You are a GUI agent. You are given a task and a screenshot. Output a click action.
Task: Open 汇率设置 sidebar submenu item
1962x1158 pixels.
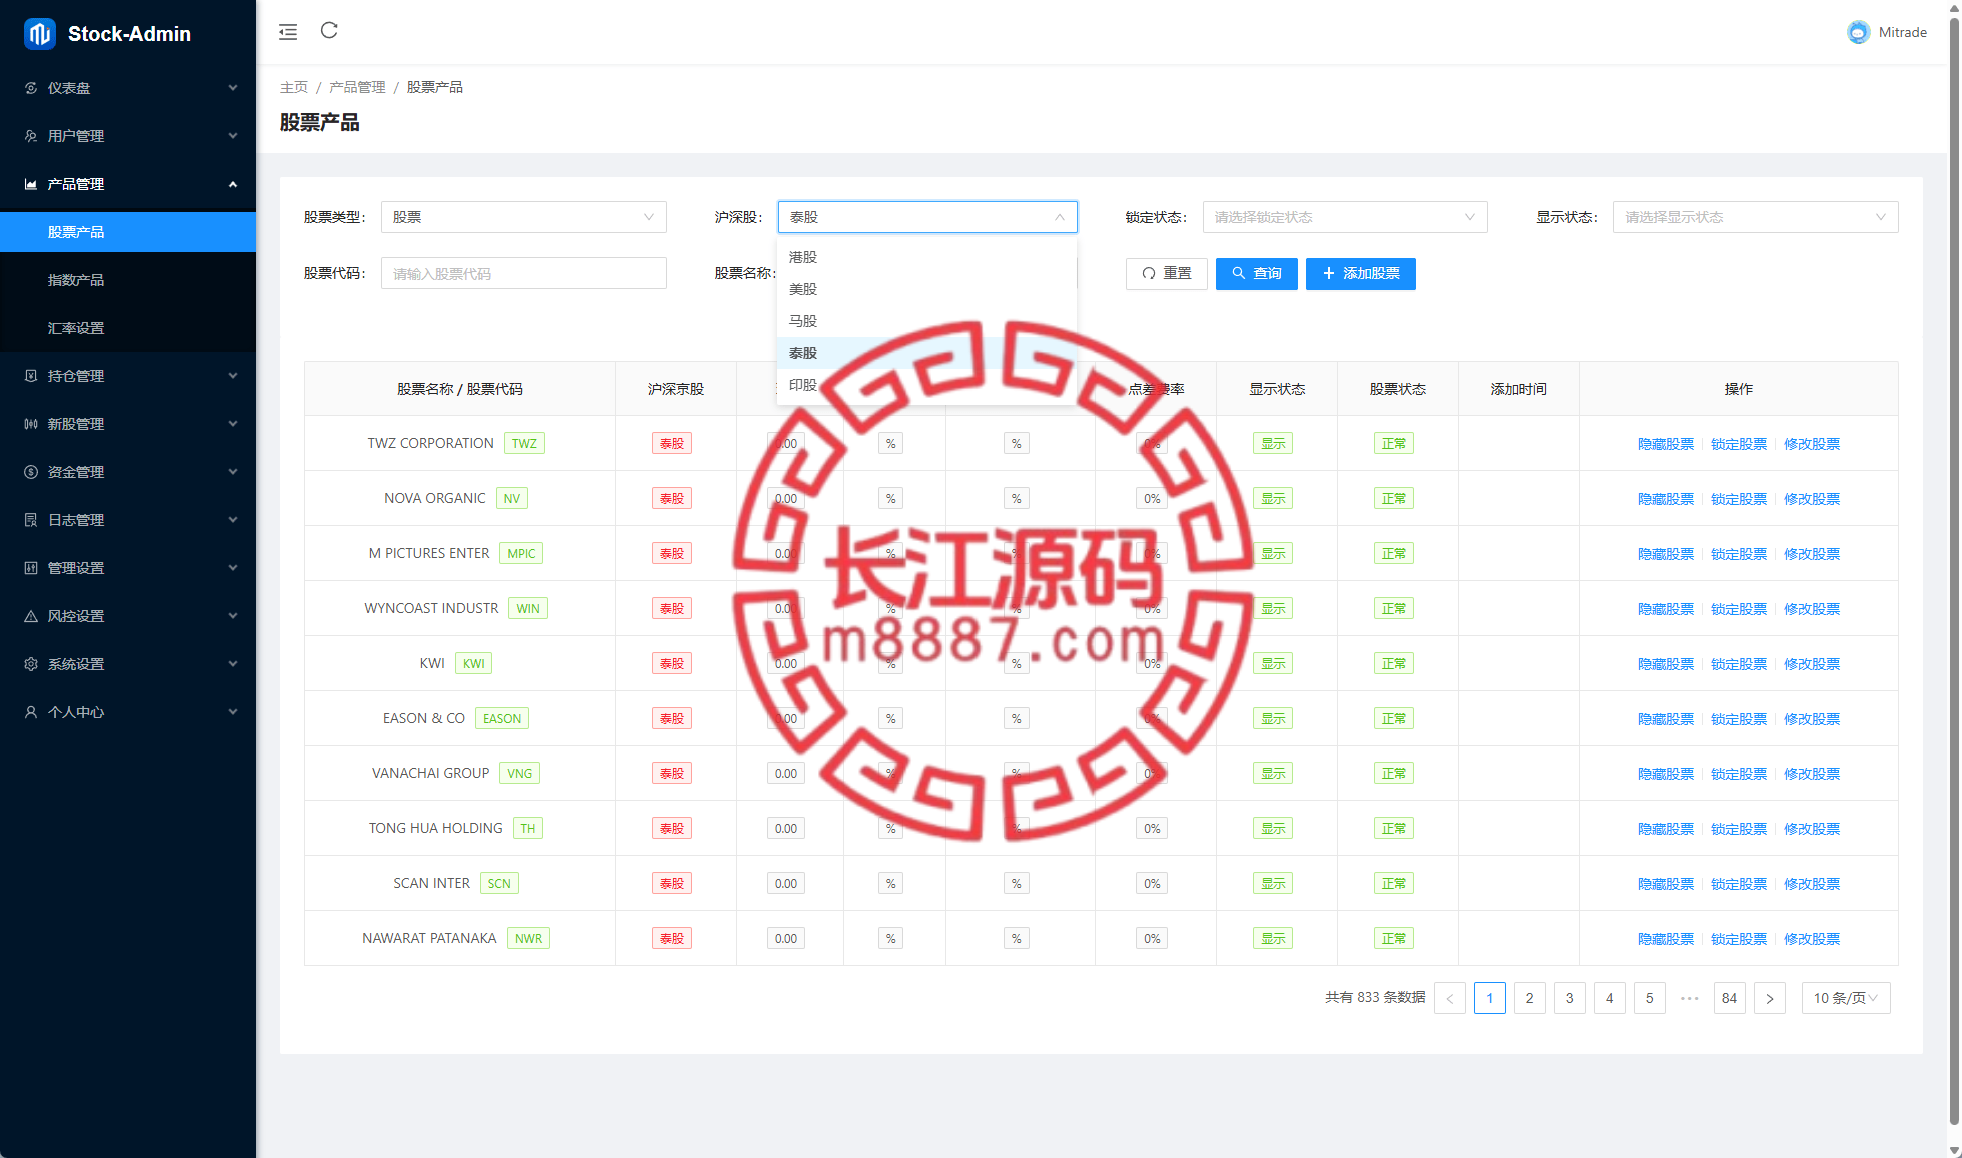[128, 328]
